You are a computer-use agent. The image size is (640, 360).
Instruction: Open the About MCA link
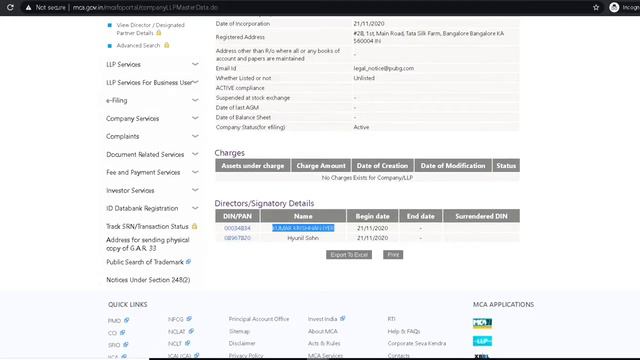tap(322, 331)
